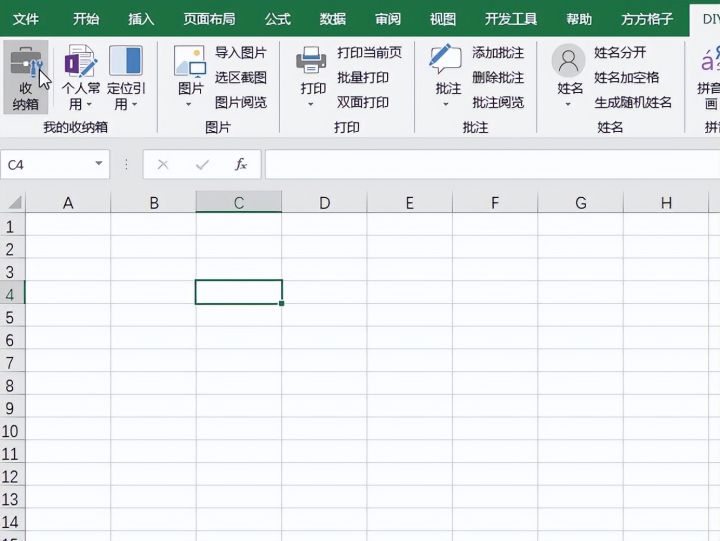
Task: Click the 批注 comment icon
Action: pyautogui.click(x=445, y=60)
